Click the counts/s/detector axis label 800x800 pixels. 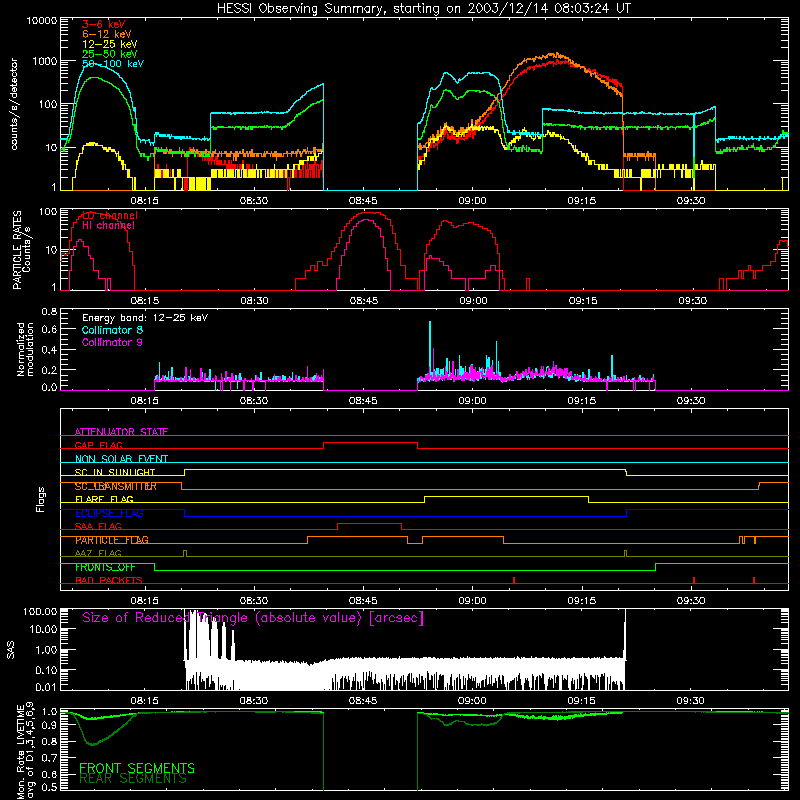pyautogui.click(x=14, y=104)
